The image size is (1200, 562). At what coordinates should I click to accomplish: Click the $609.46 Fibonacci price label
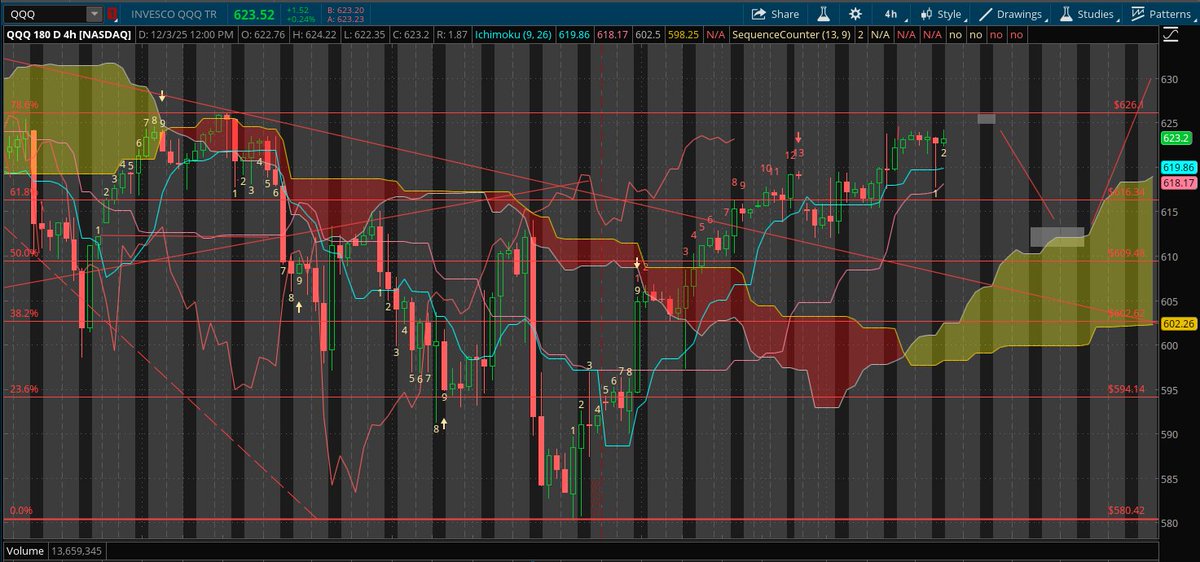click(1126, 253)
